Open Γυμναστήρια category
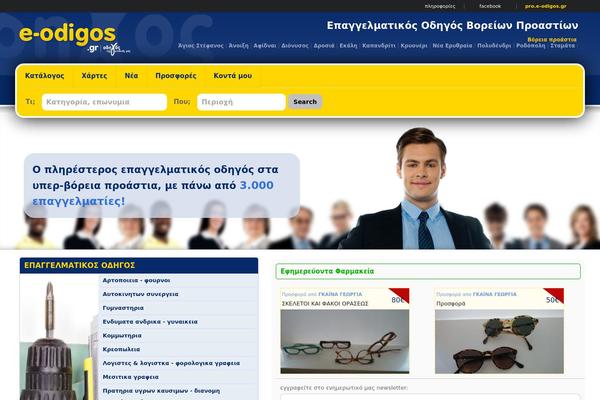This screenshot has width=600, height=400. 123,308
